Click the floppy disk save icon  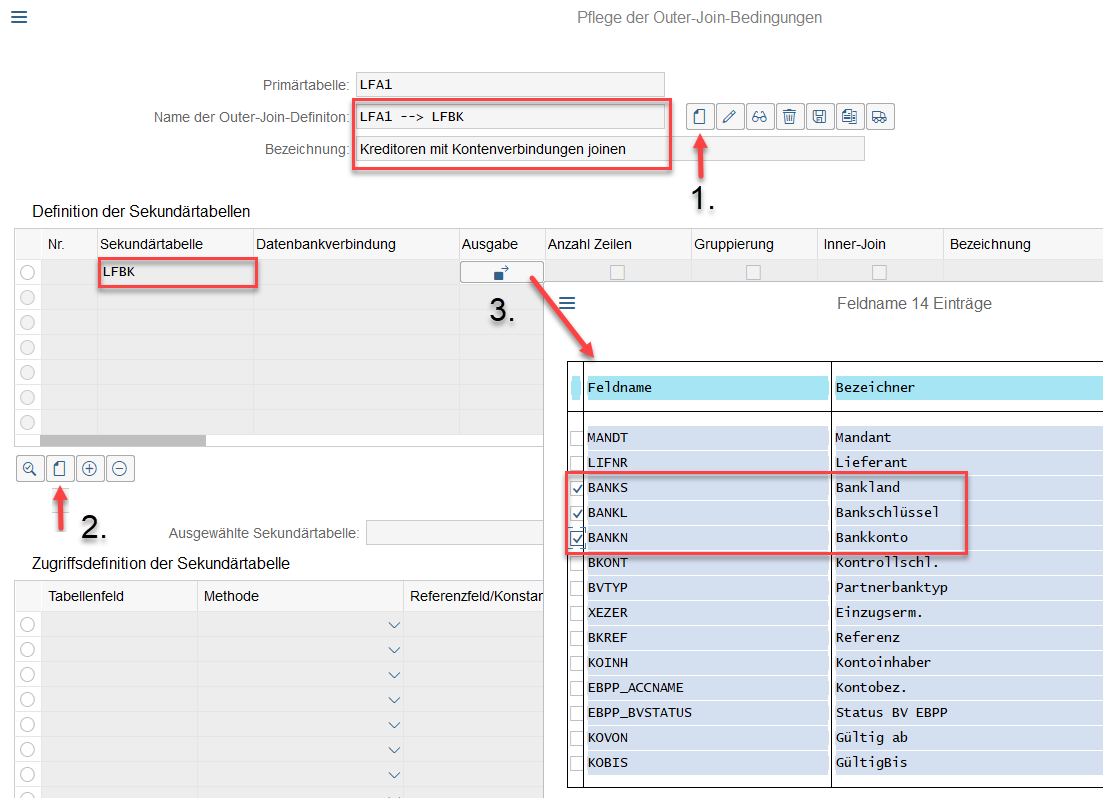point(820,117)
